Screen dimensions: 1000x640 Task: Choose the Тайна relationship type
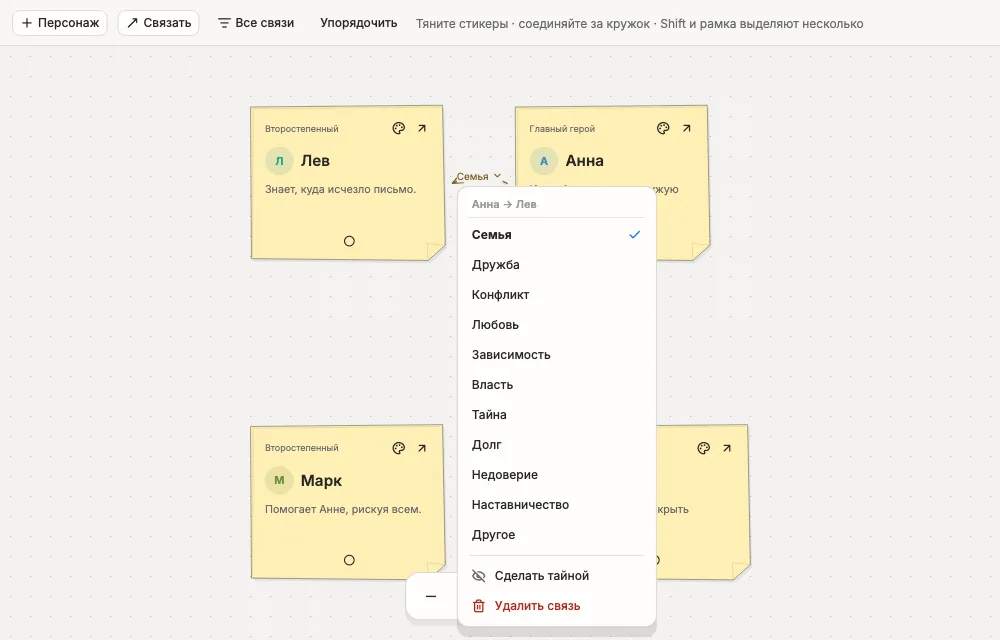pos(557,414)
